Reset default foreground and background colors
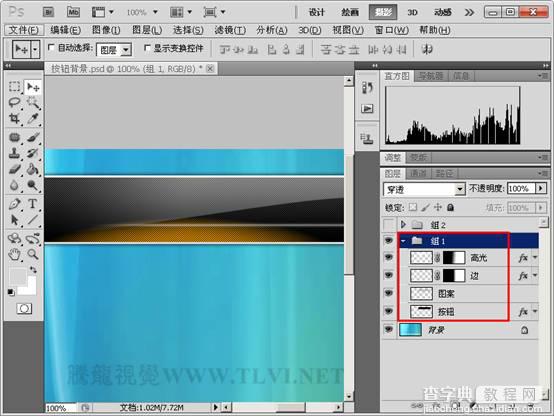 click(x=11, y=292)
